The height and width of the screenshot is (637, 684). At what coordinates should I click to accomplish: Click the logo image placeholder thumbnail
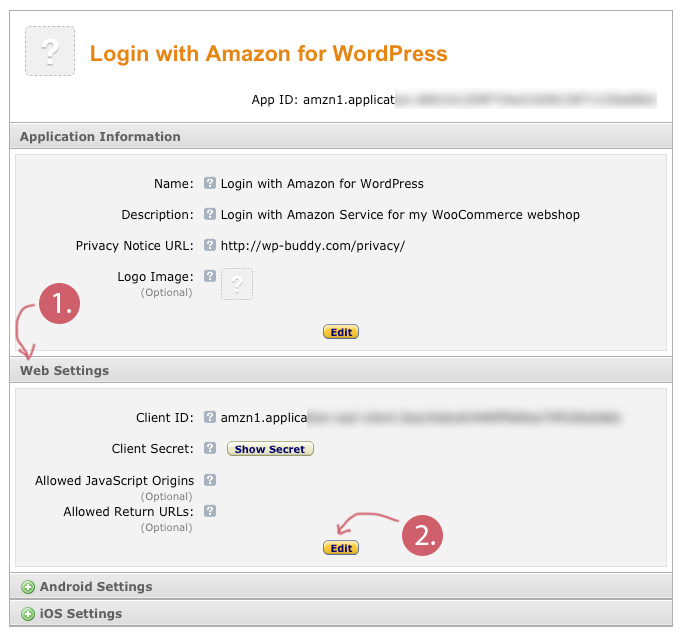point(237,284)
